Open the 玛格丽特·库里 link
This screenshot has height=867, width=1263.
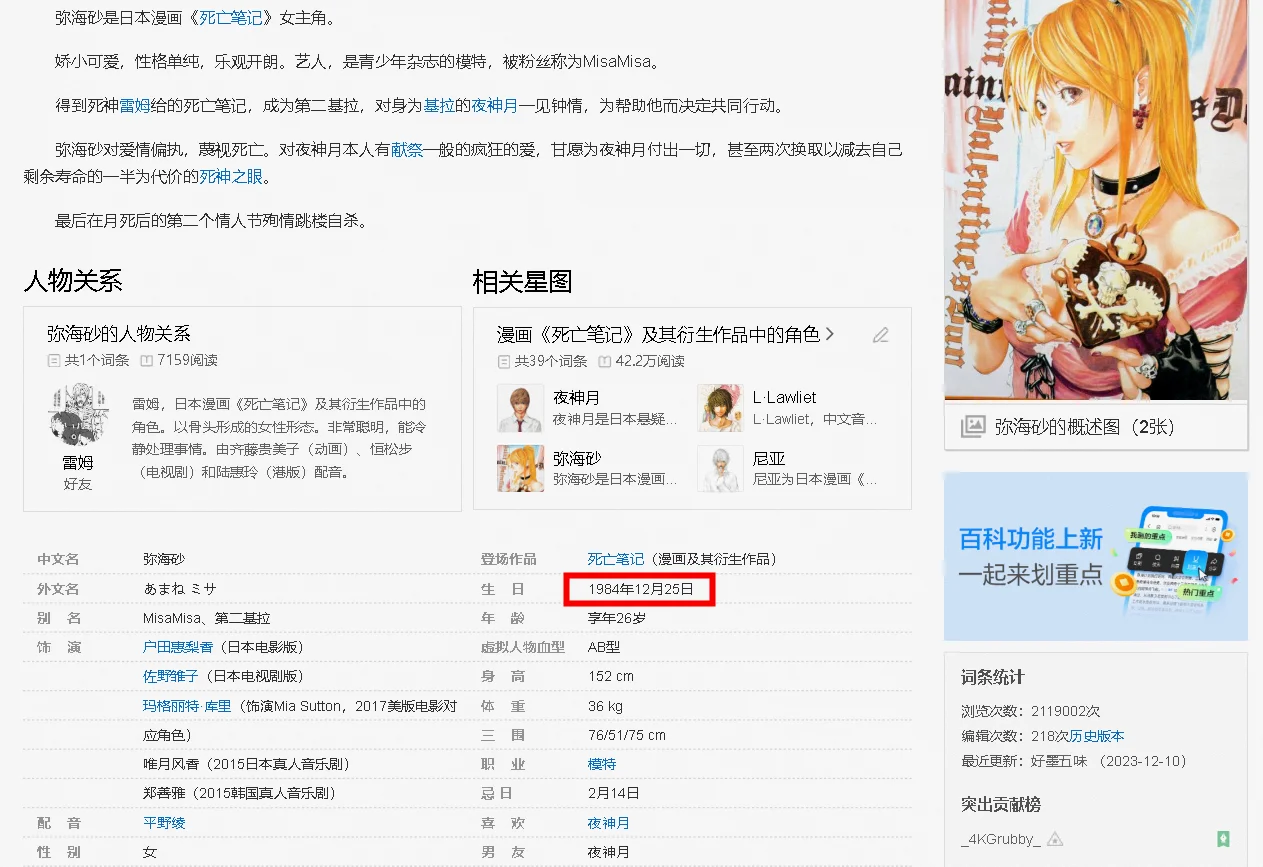pyautogui.click(x=187, y=706)
